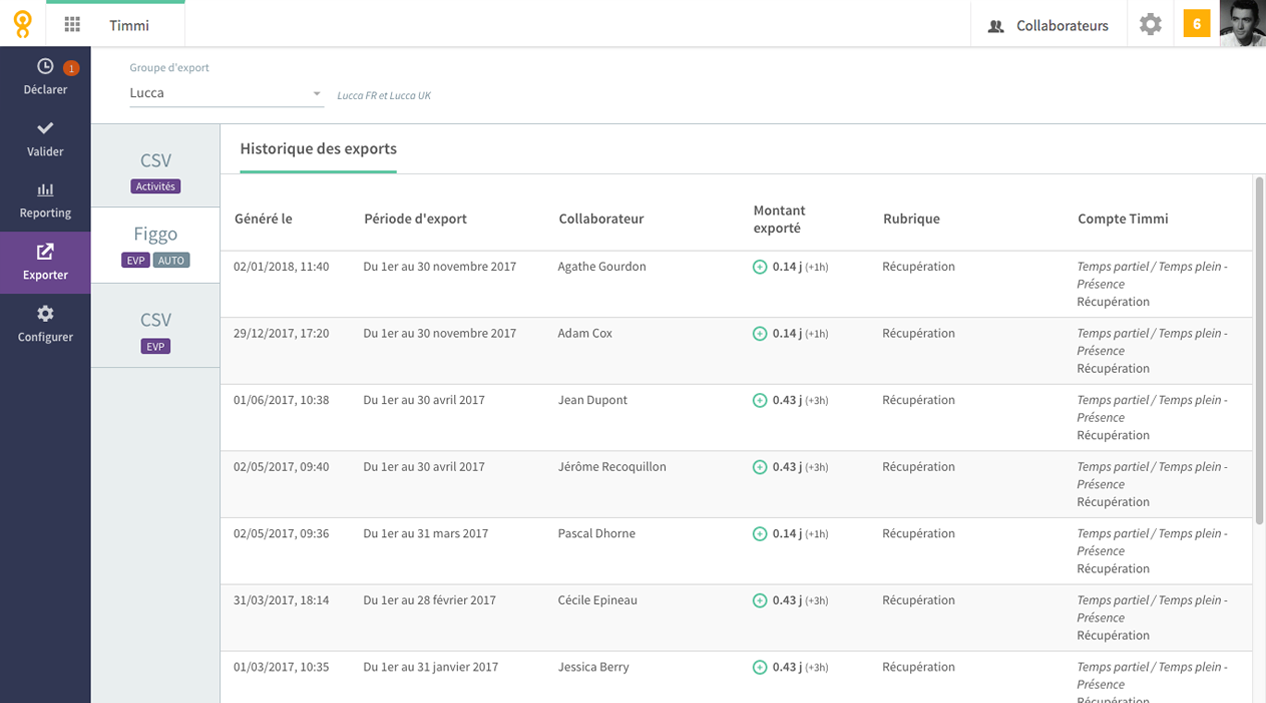Open the apps grid icon

click(x=72, y=25)
